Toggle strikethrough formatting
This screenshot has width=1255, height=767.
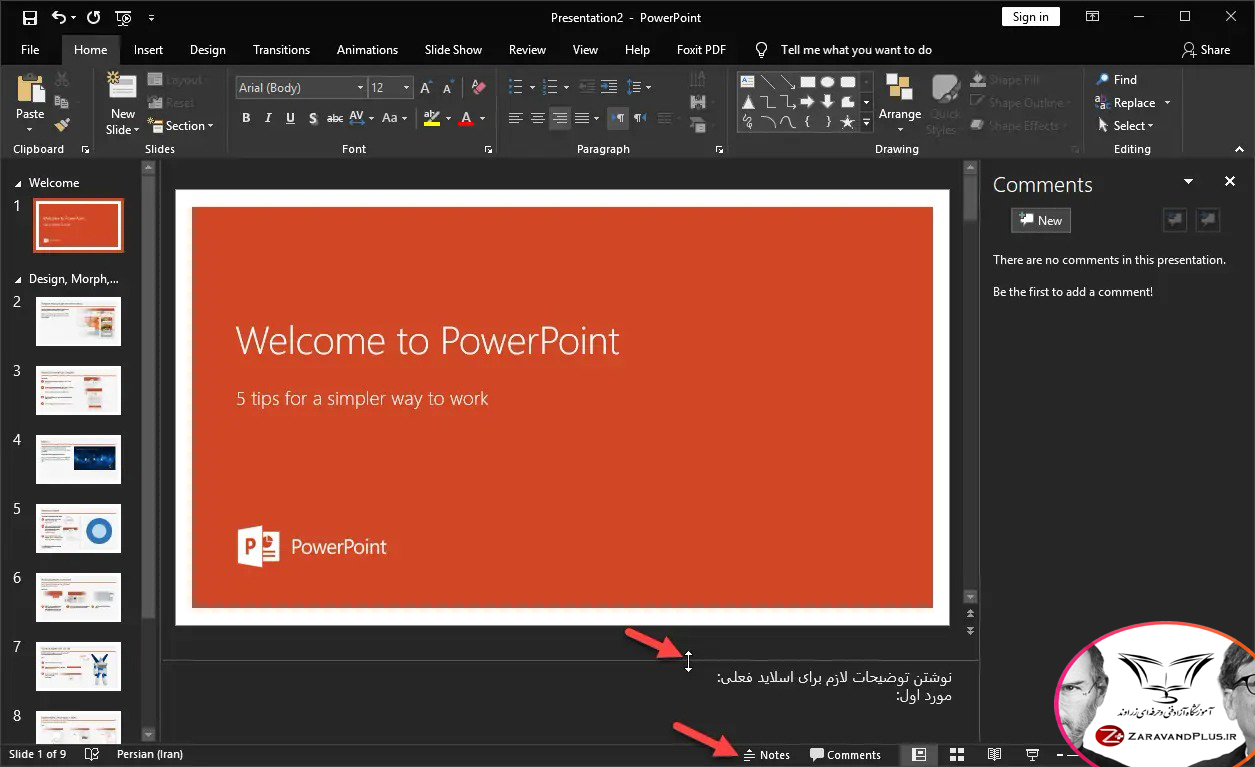click(335, 118)
